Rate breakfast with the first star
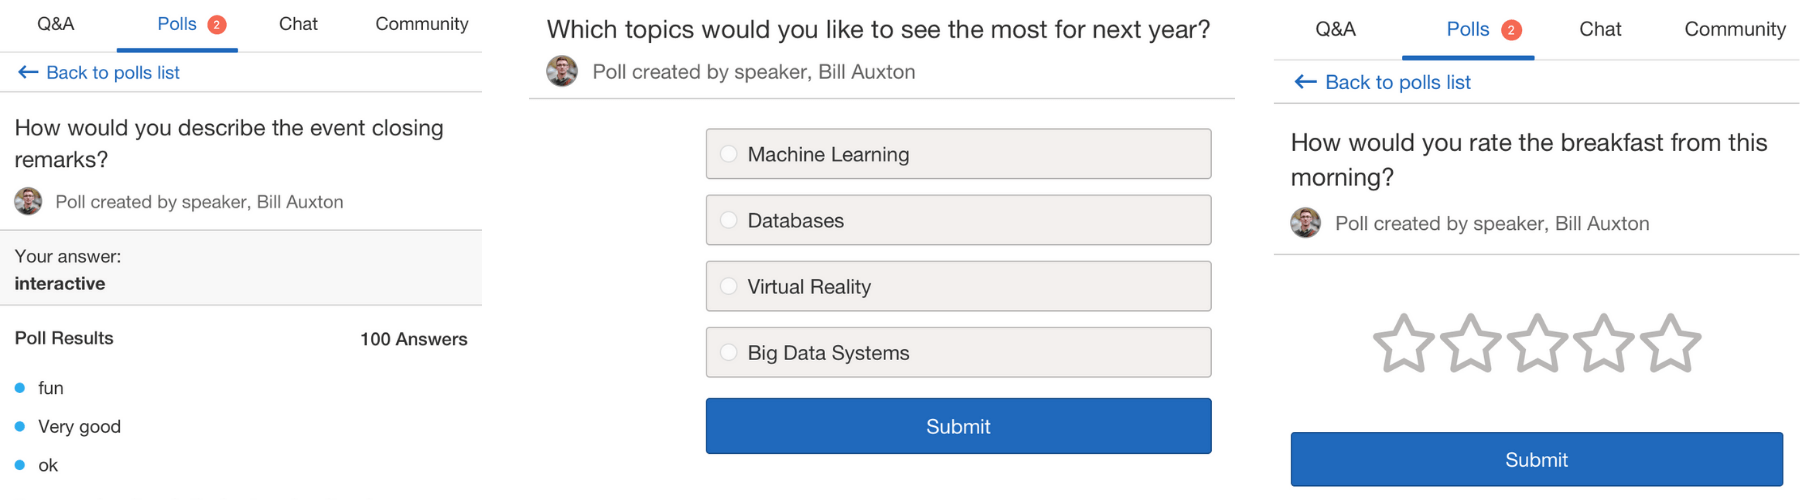 coord(1403,344)
